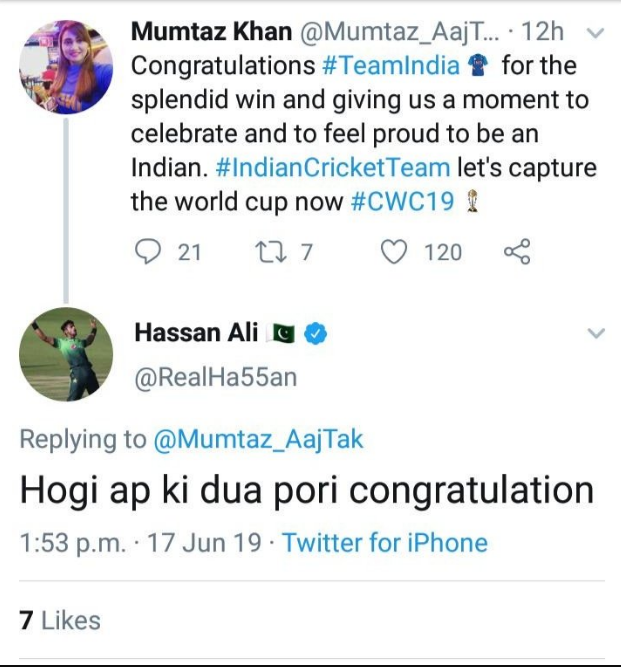Open Hassan Ali's profile photo
The width and height of the screenshot is (621, 667).
click(66, 360)
